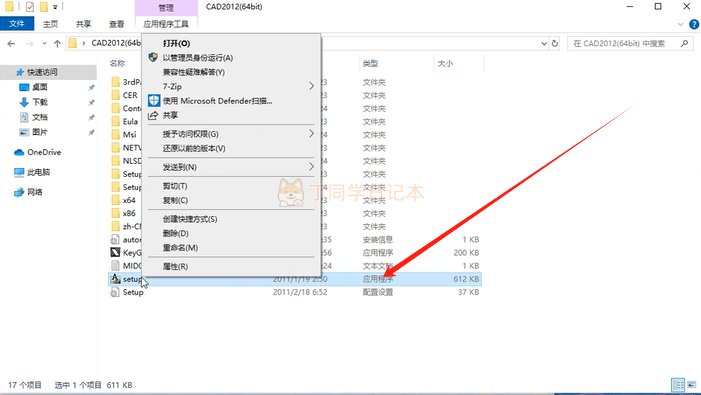Go back with the back arrow

pos(11,43)
